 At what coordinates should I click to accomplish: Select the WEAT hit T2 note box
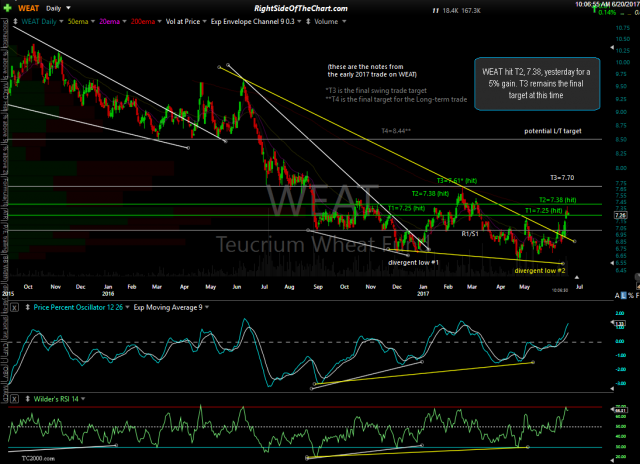(x=537, y=84)
